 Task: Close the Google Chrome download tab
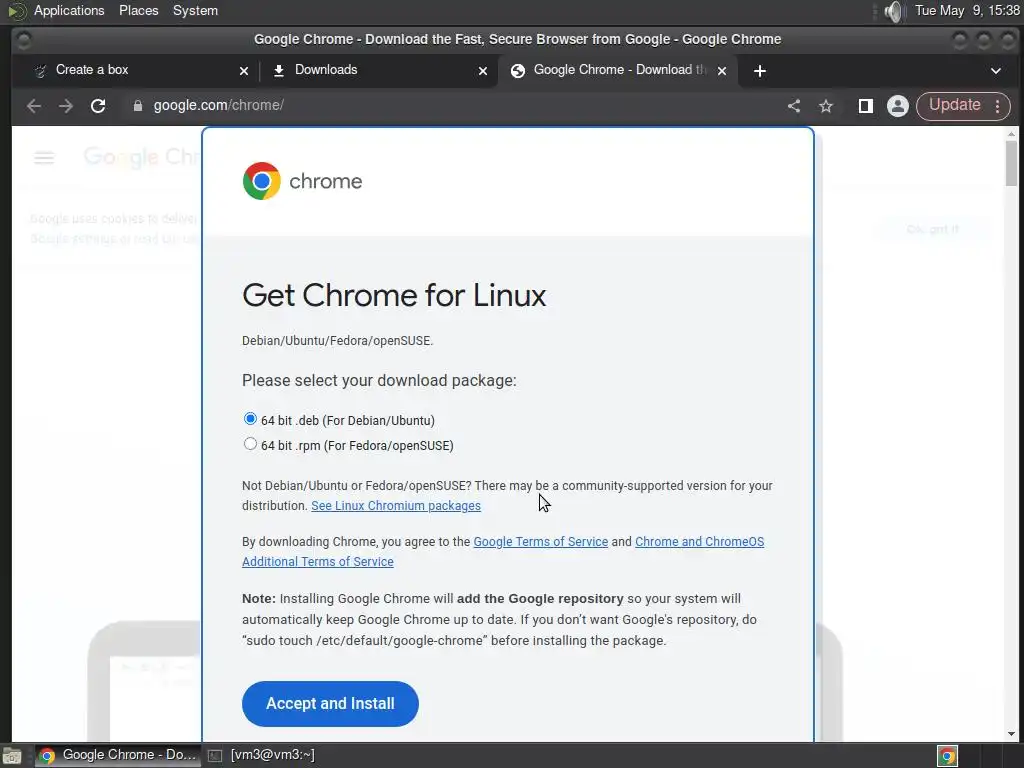coord(722,71)
